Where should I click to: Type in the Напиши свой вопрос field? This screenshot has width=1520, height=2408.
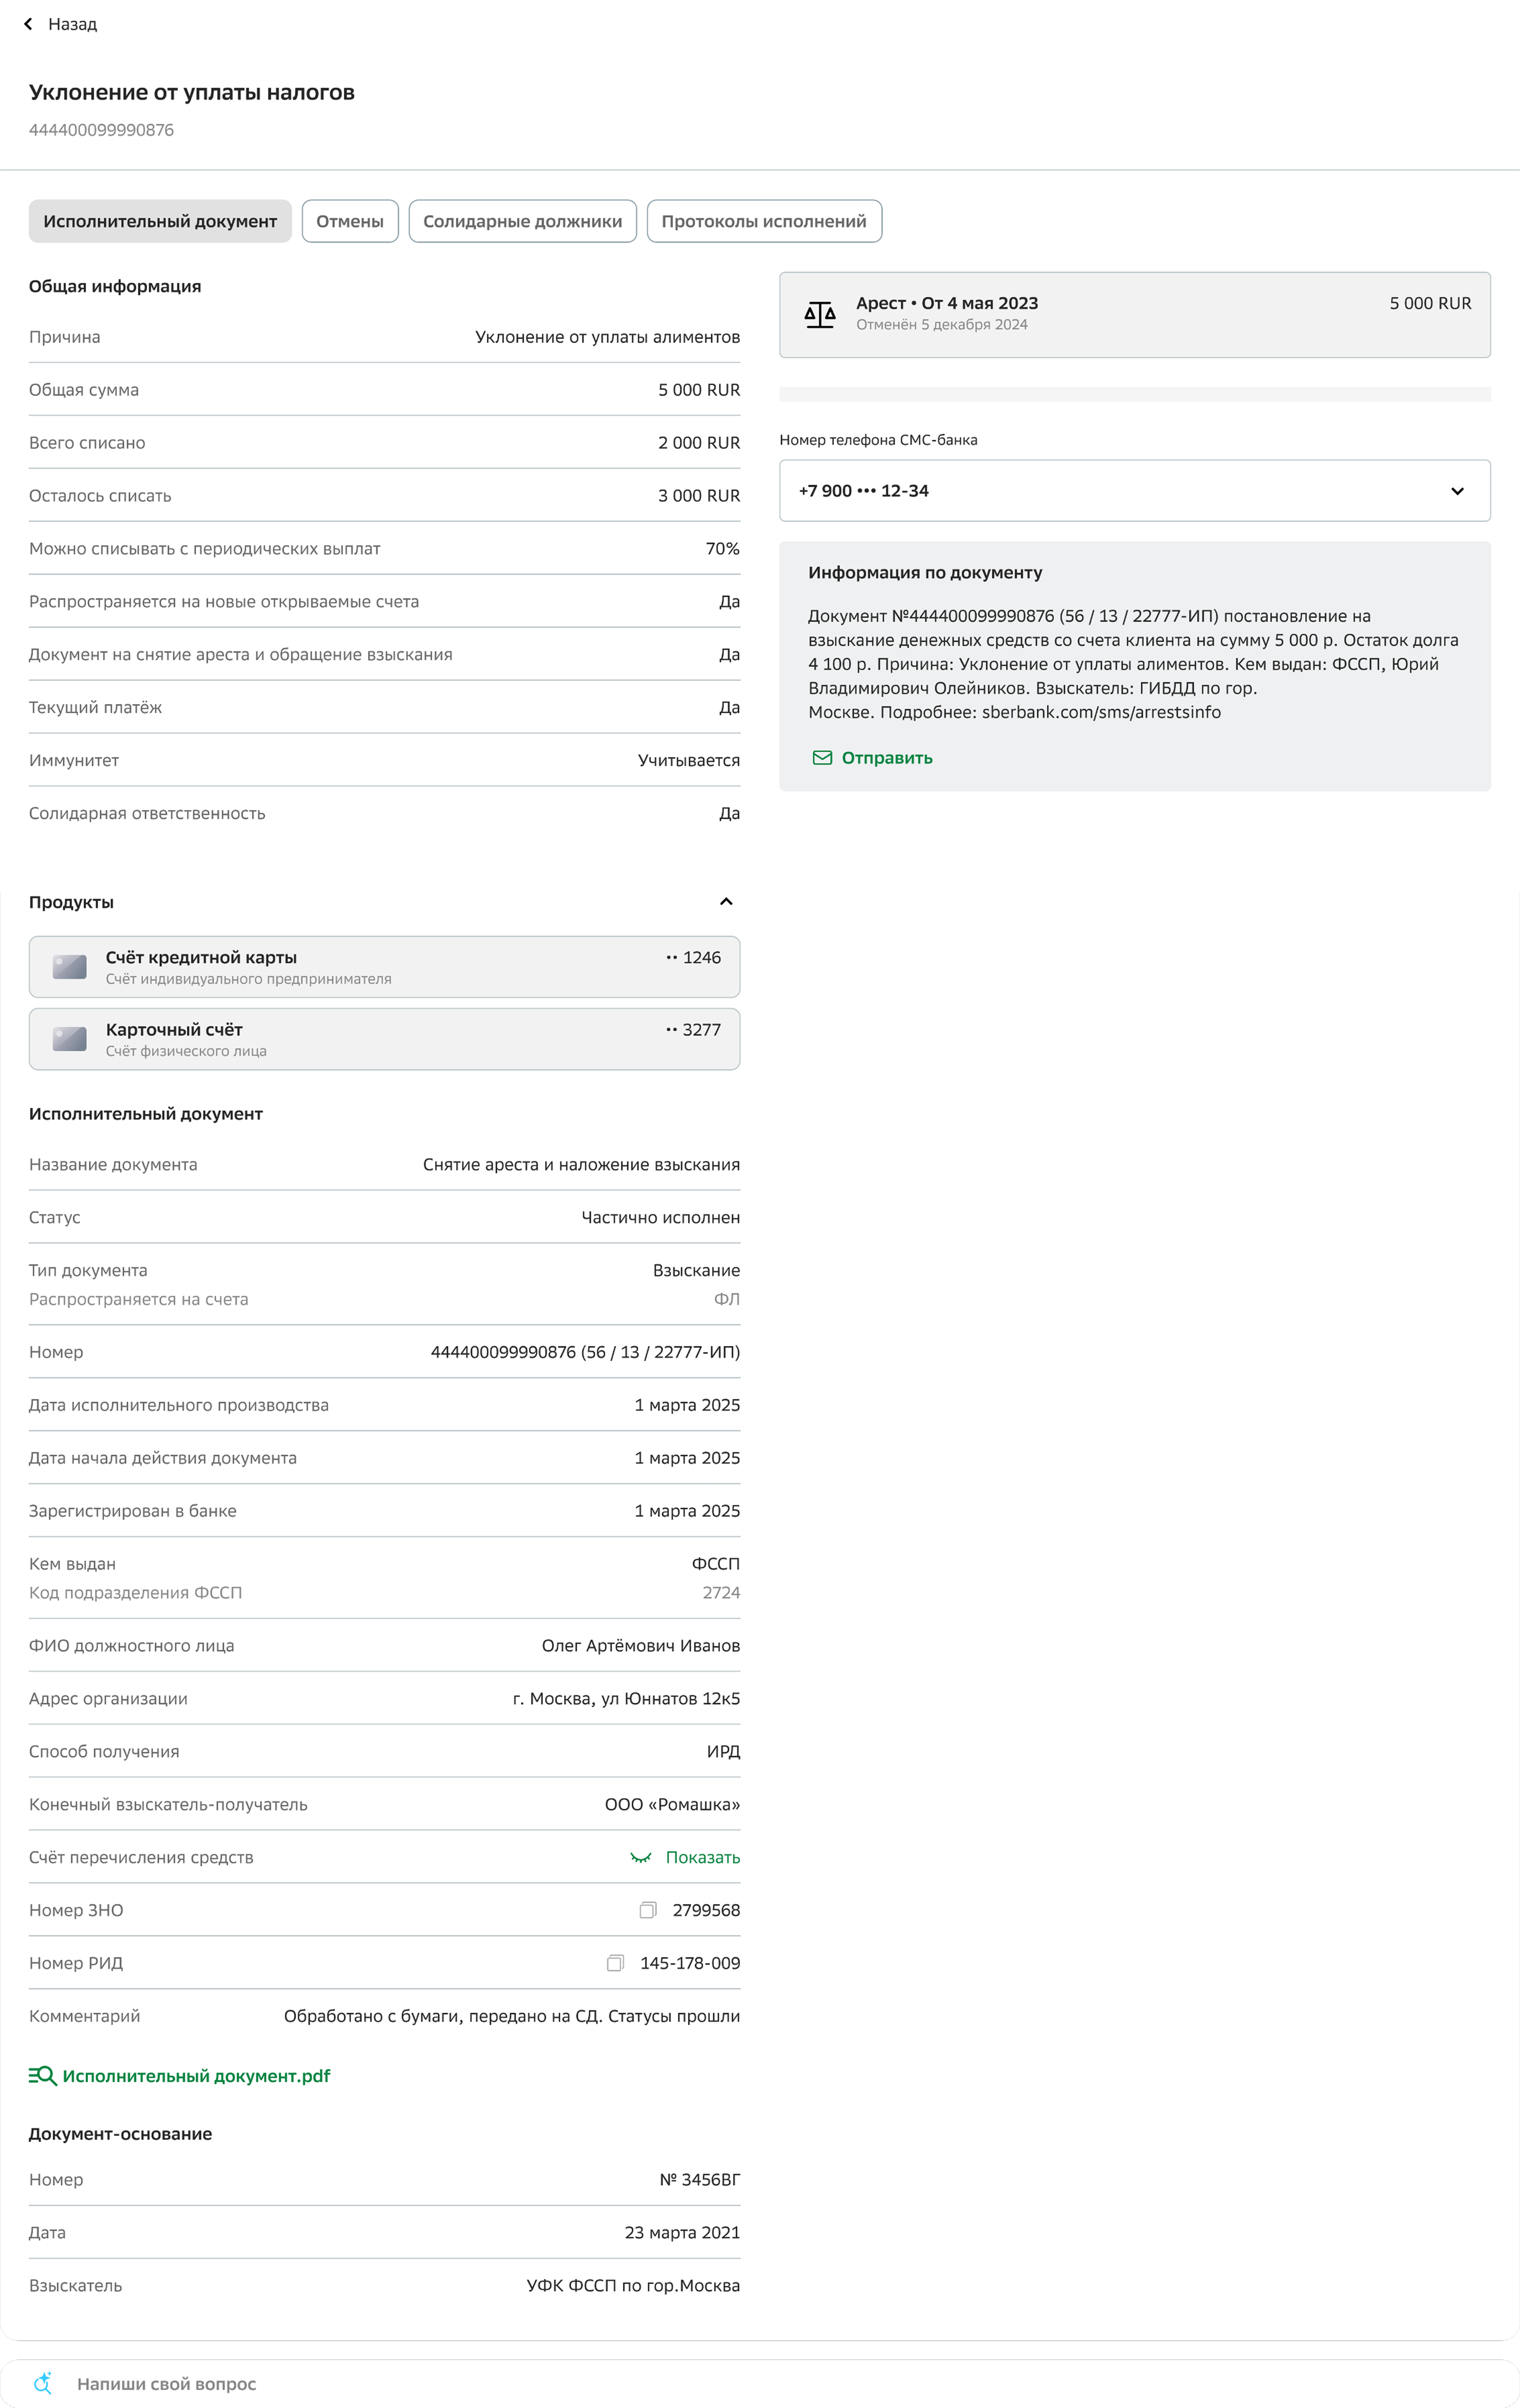[x=400, y=2384]
